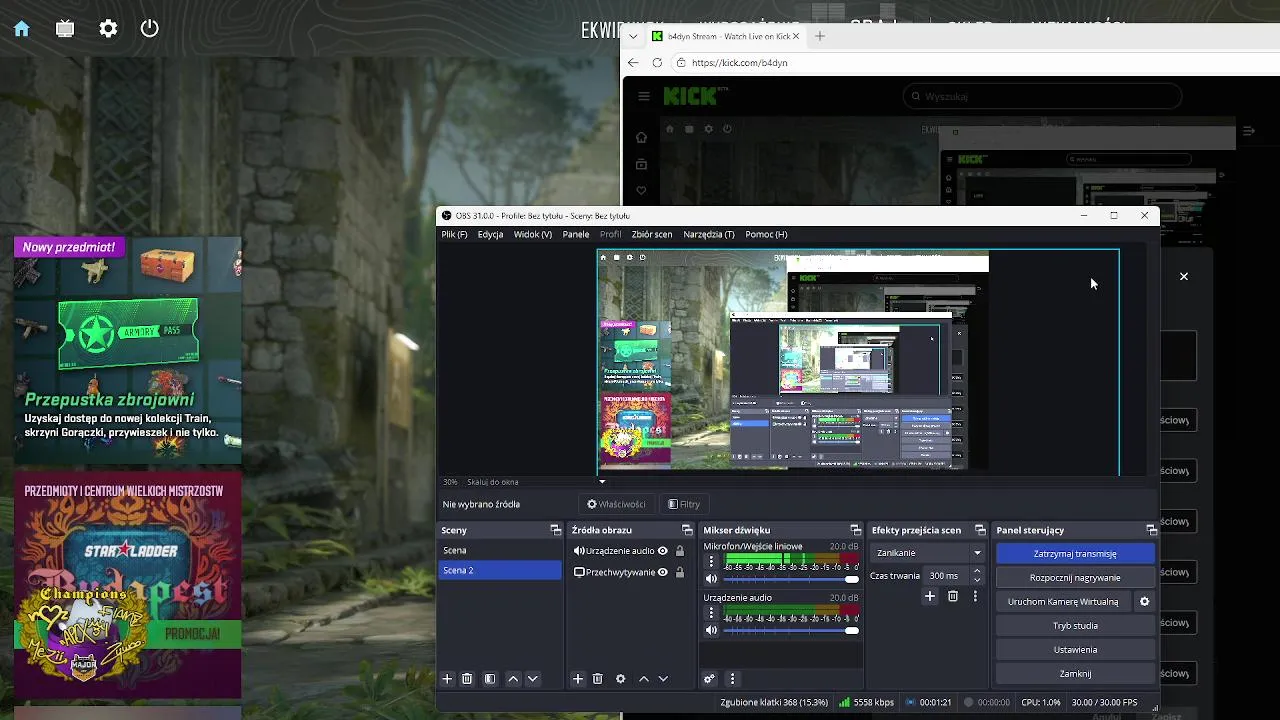The height and width of the screenshot is (720, 1280).
Task: Hide the Urządzenie audio source
Action: click(662, 551)
